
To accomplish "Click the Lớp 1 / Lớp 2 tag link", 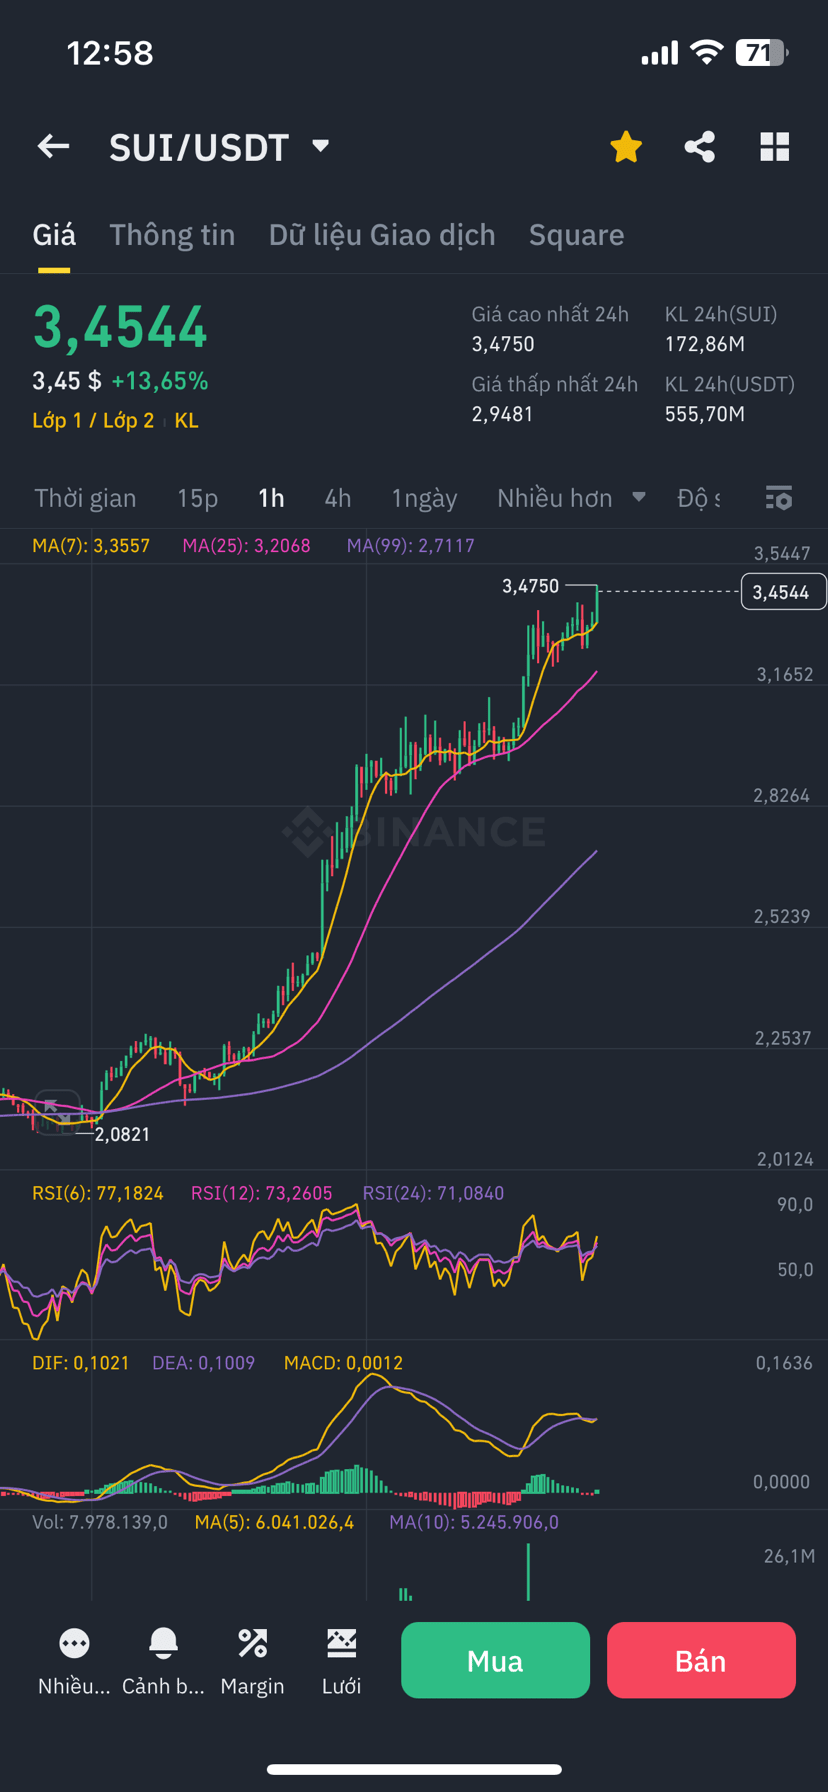I will (x=93, y=421).
